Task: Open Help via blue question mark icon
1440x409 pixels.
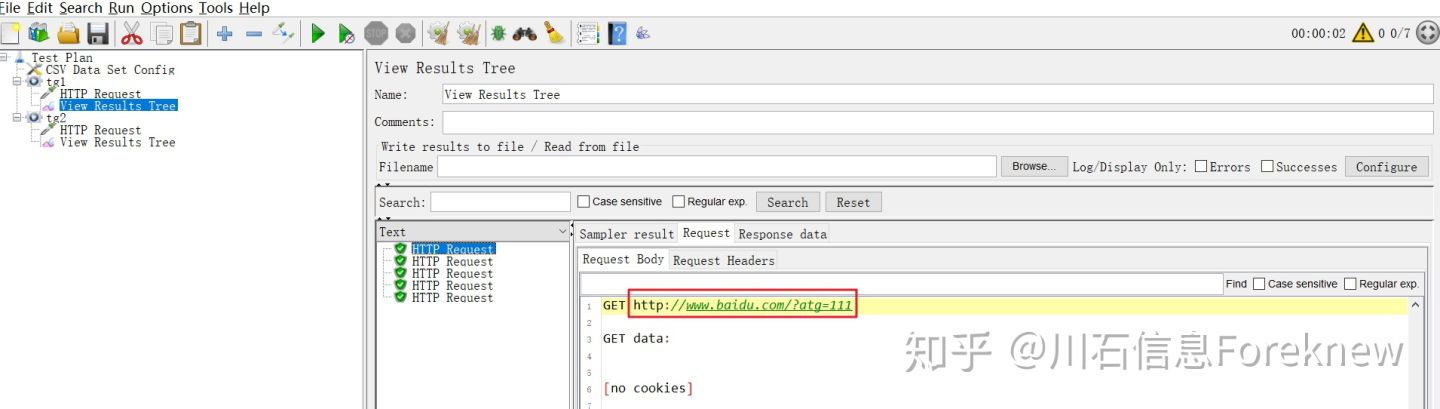Action: pyautogui.click(x=617, y=34)
